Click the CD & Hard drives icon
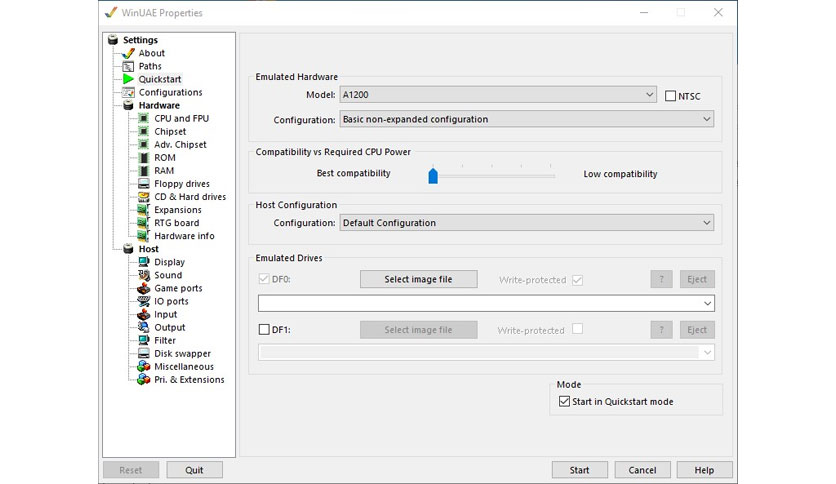Viewport: 836px width, 484px height. point(143,197)
